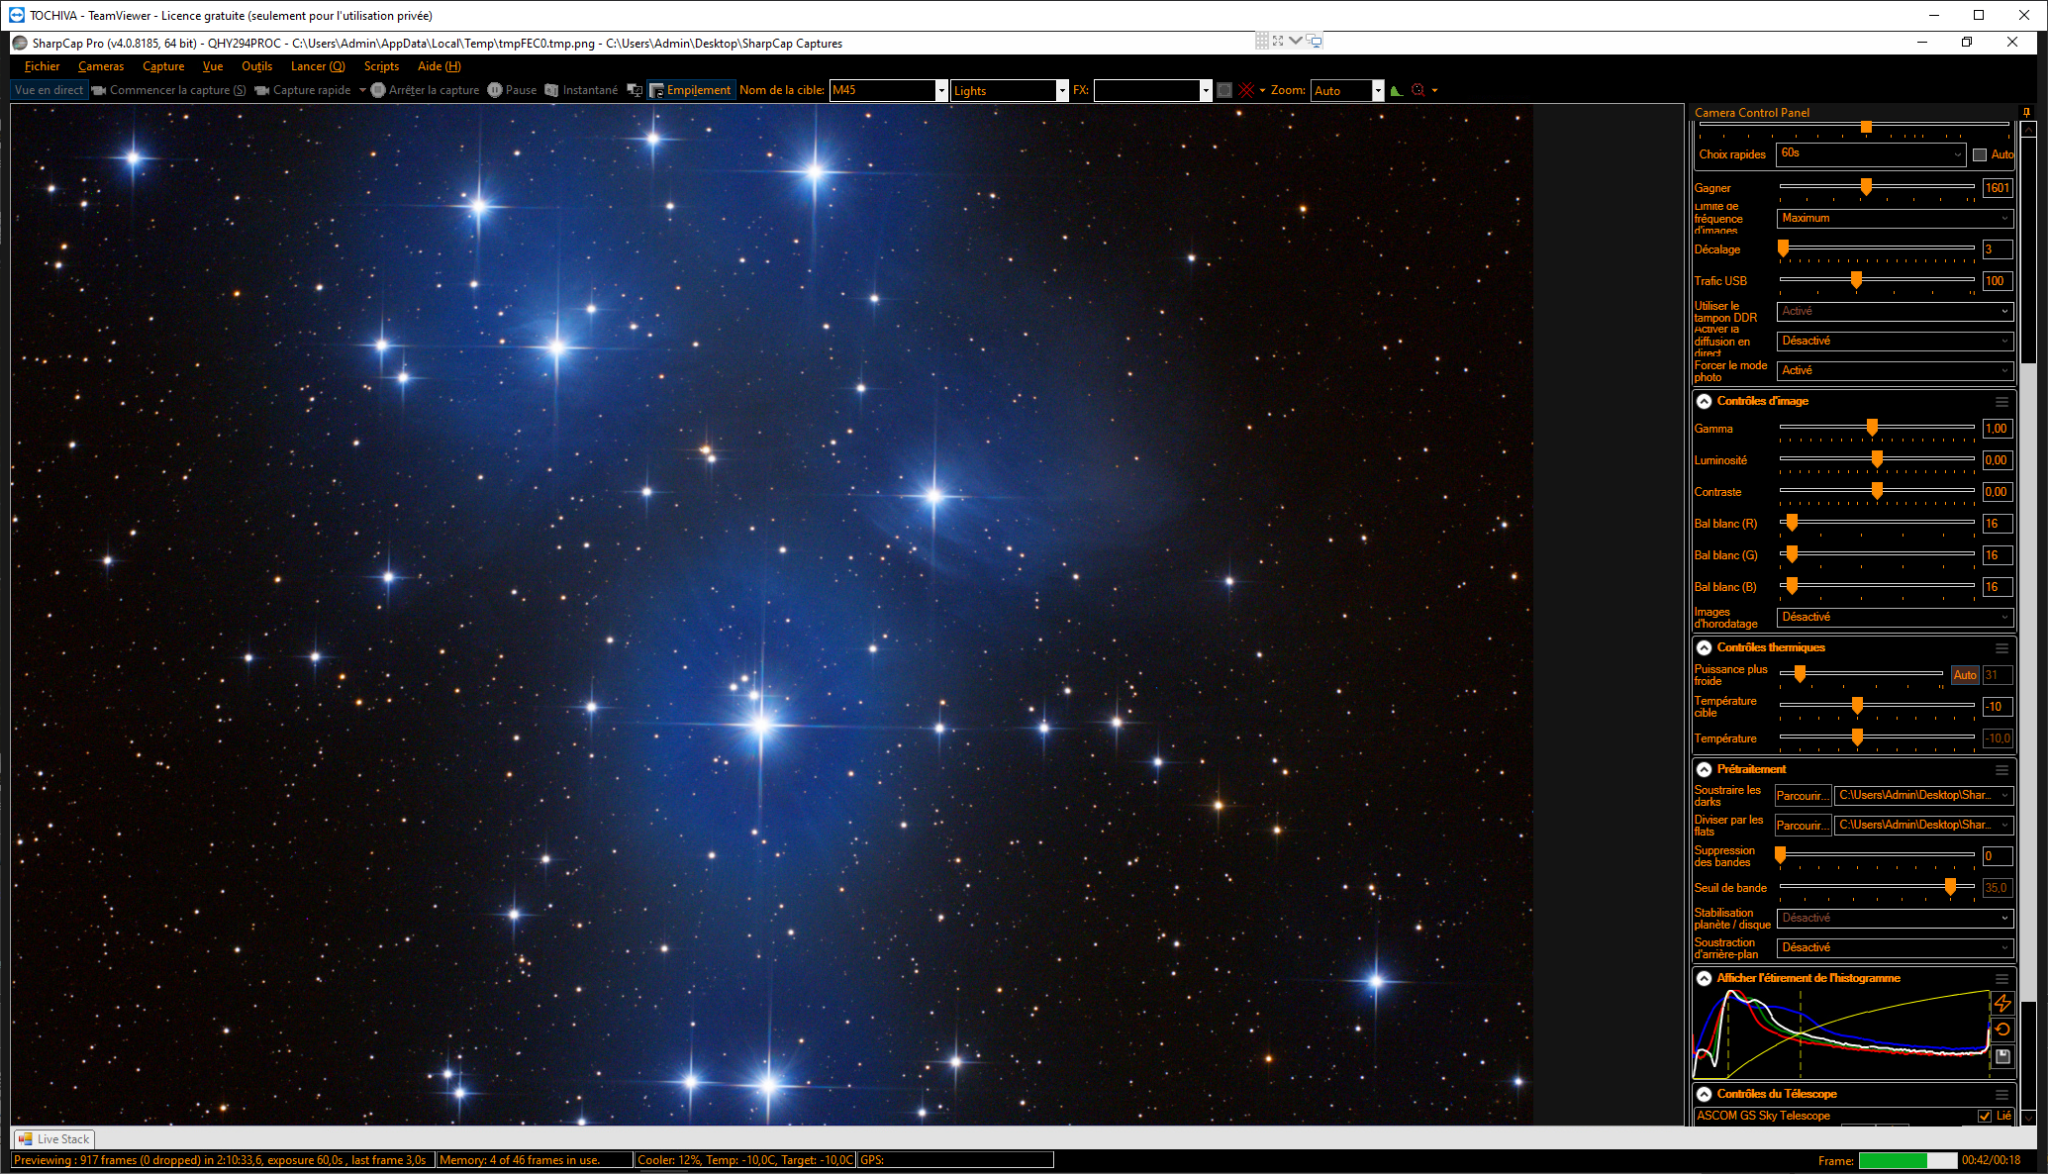Click the Instantané snapshot button
The width and height of the screenshot is (2048, 1174).
click(581, 90)
